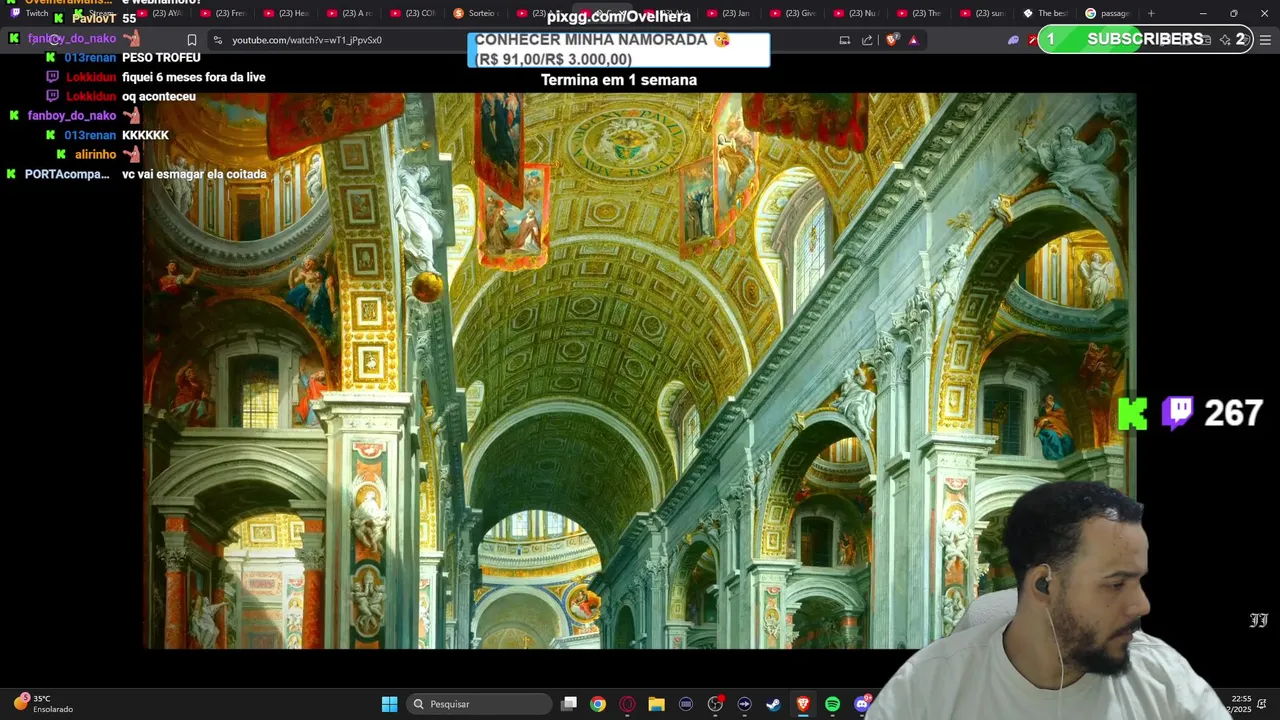Viewport: 1280px width, 720px height.
Task: Open OBS Studio from the taskbar
Action: [x=715, y=704]
